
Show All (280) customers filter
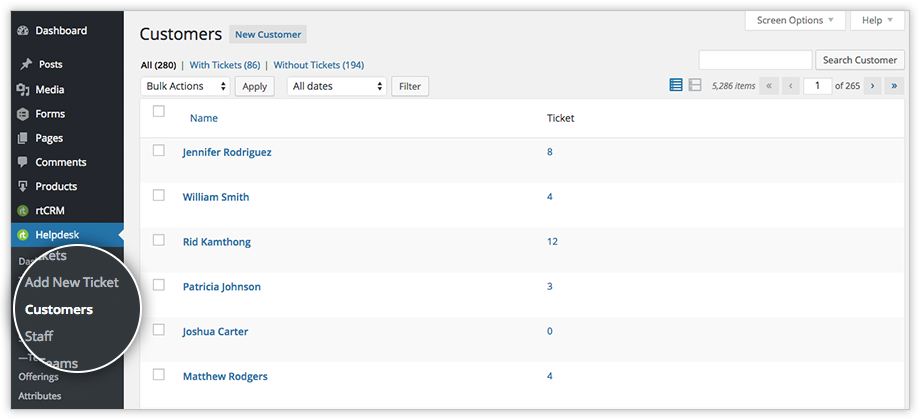point(158,66)
